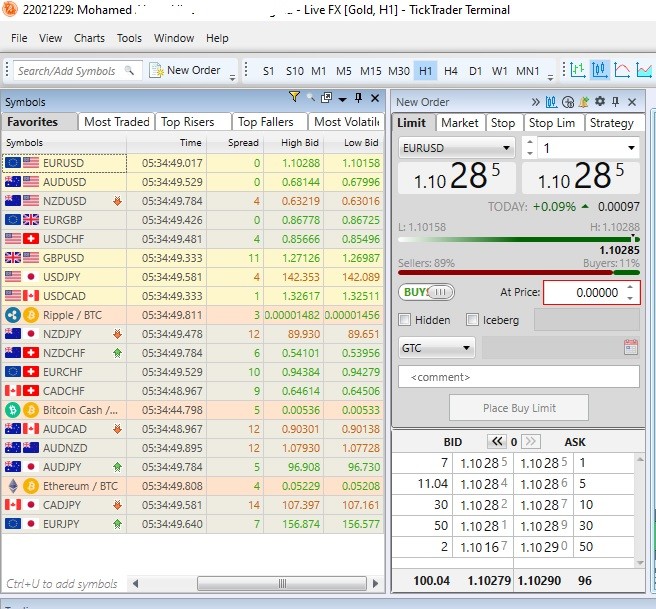Click next depth arrows next to ASK

tap(530, 441)
